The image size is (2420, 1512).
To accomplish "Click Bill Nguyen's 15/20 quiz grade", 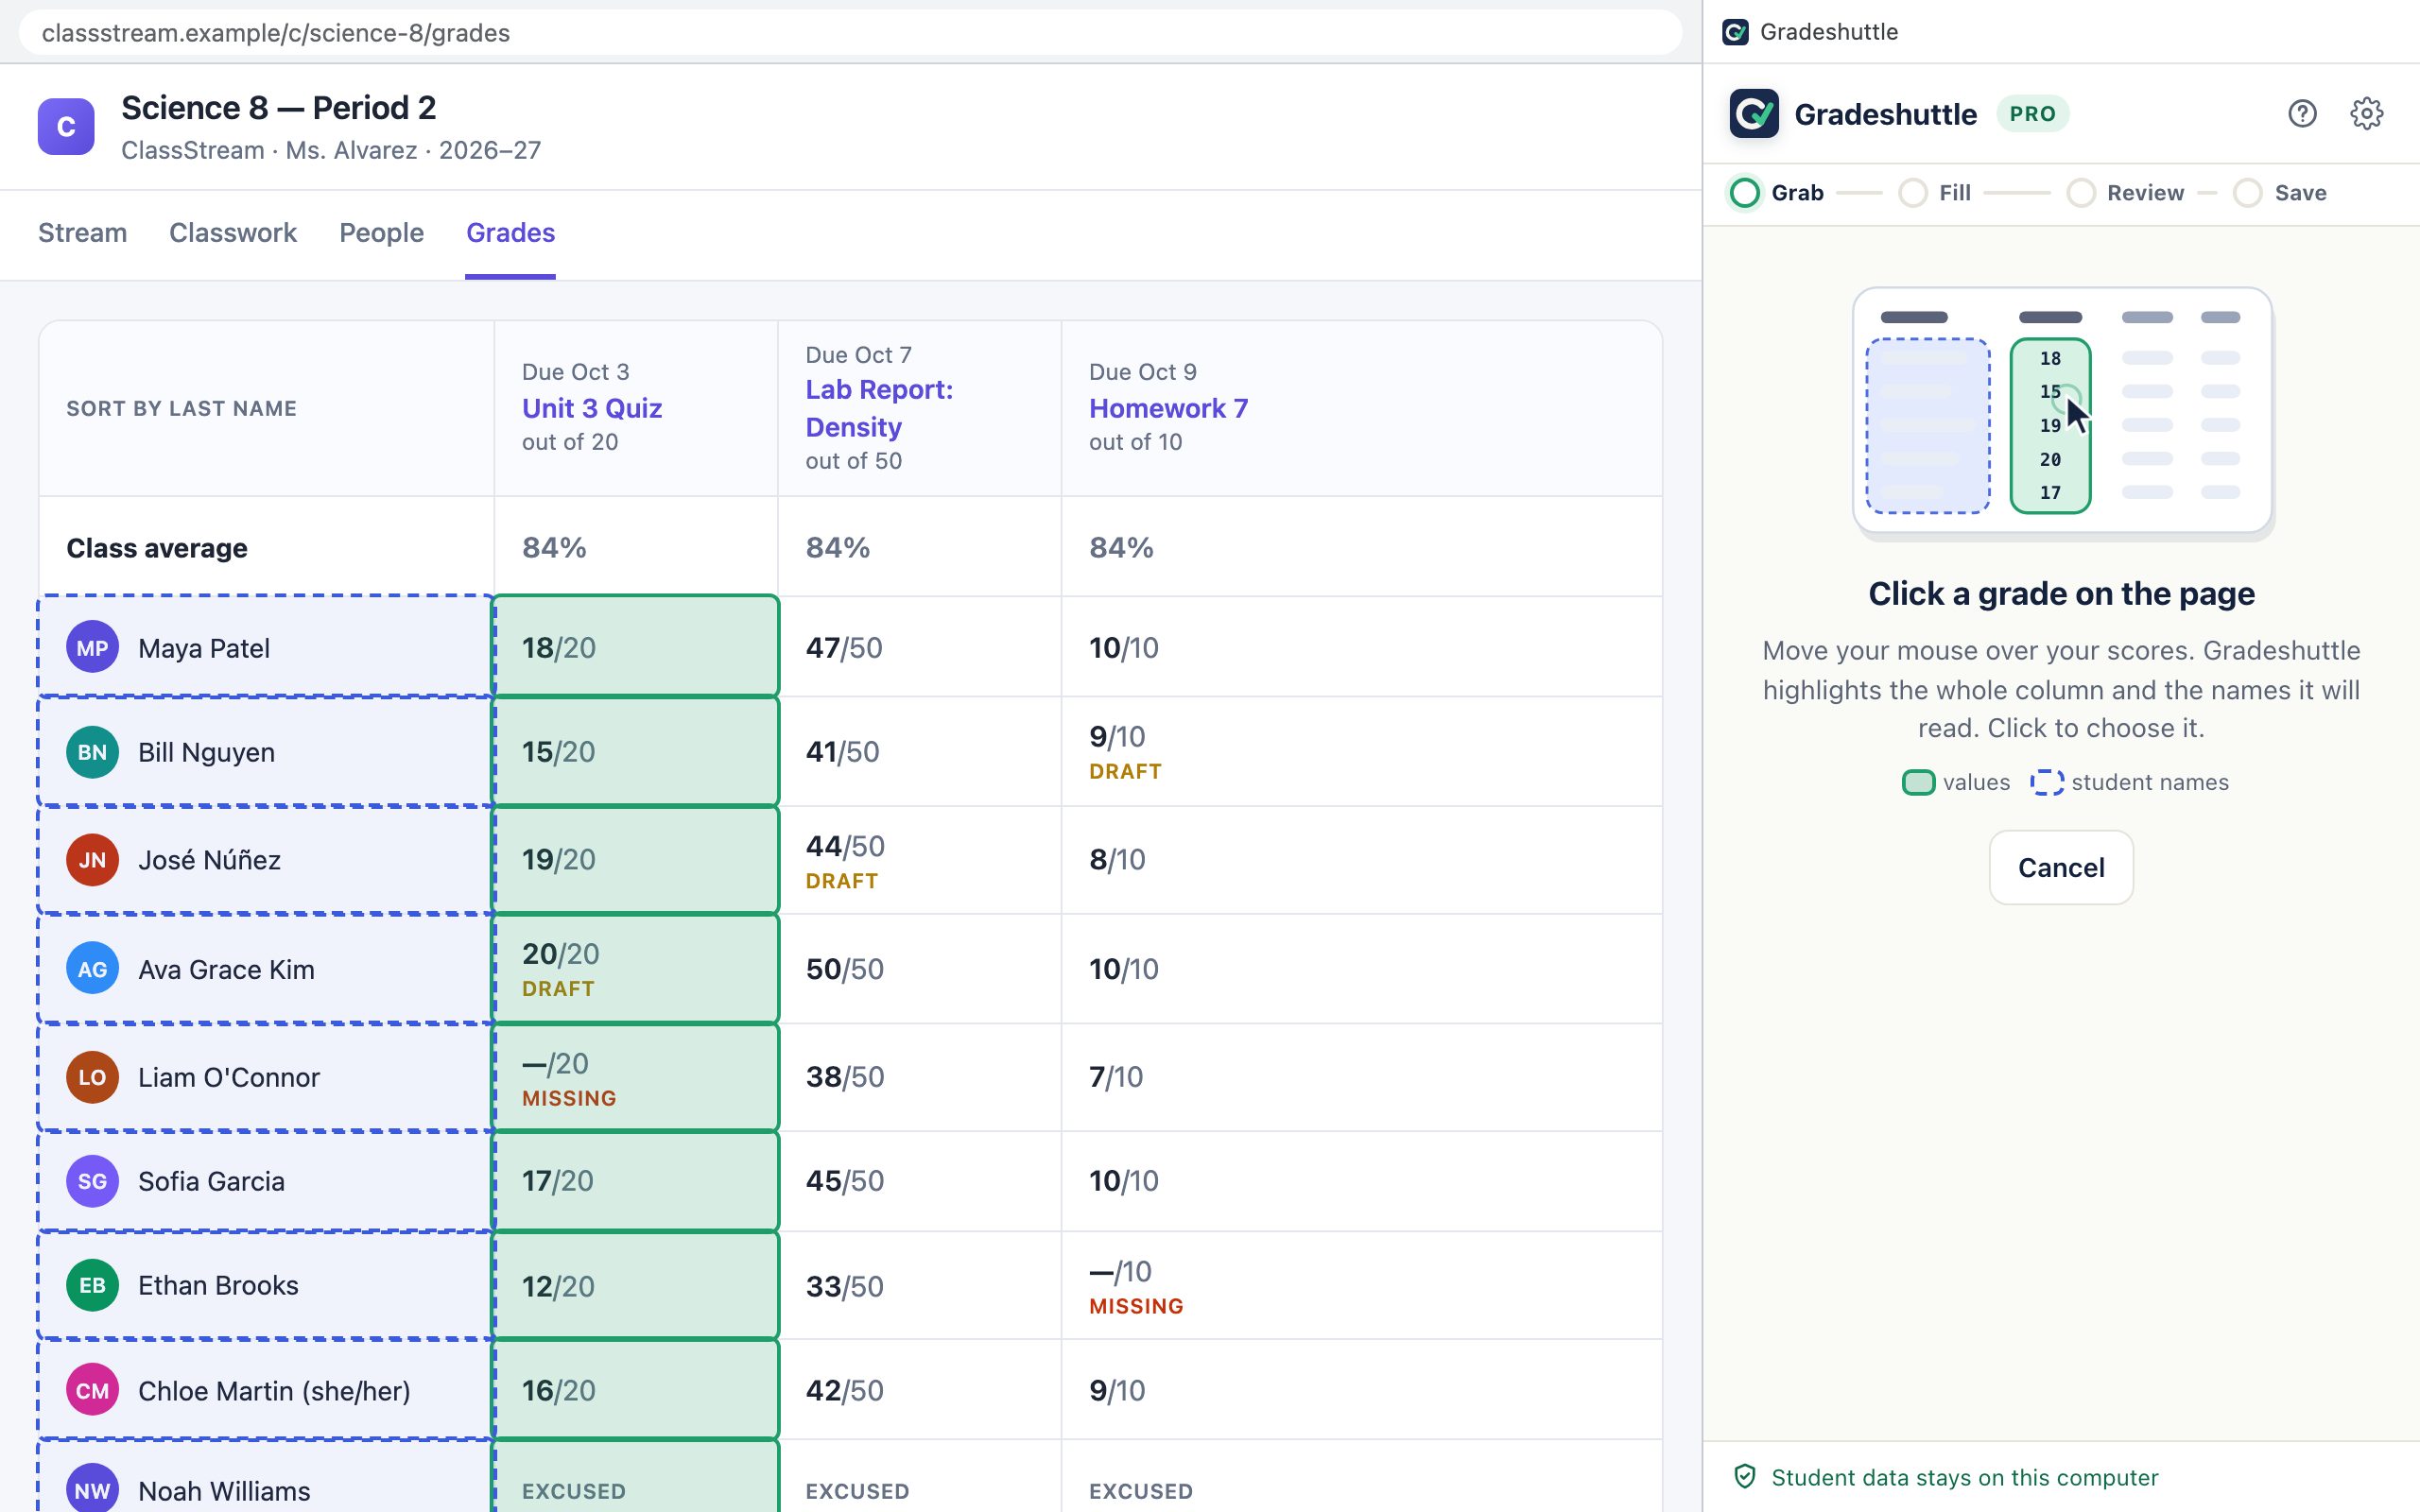I will (558, 752).
